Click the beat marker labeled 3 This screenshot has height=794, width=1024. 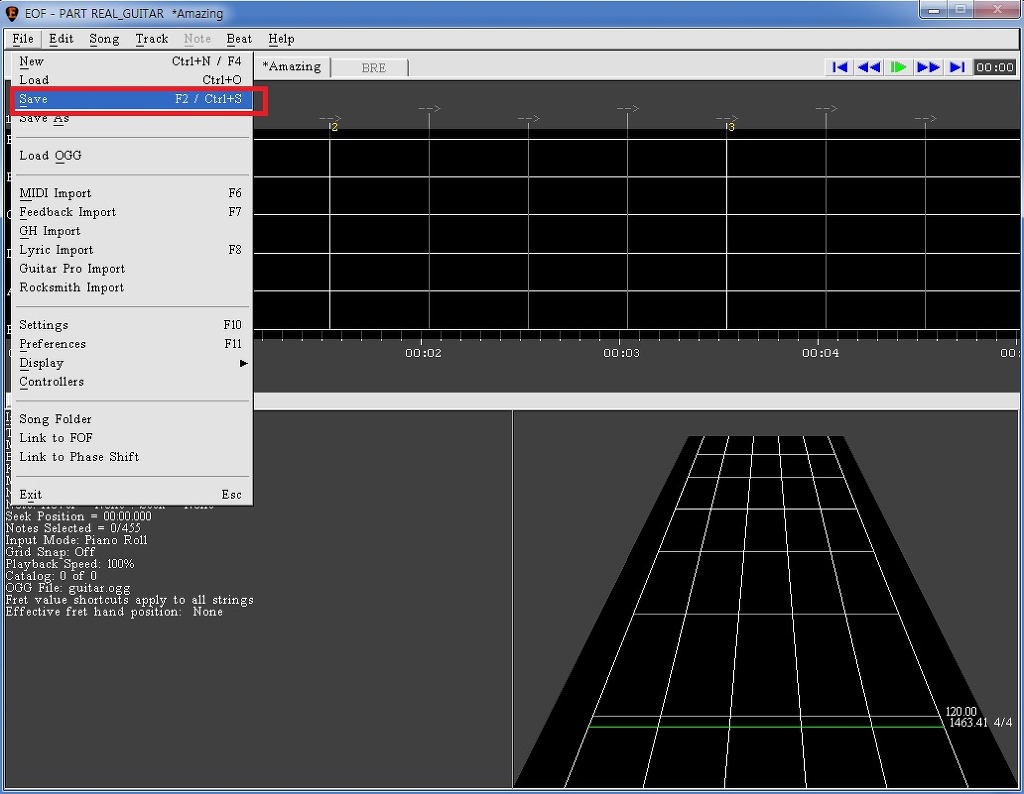click(x=730, y=127)
